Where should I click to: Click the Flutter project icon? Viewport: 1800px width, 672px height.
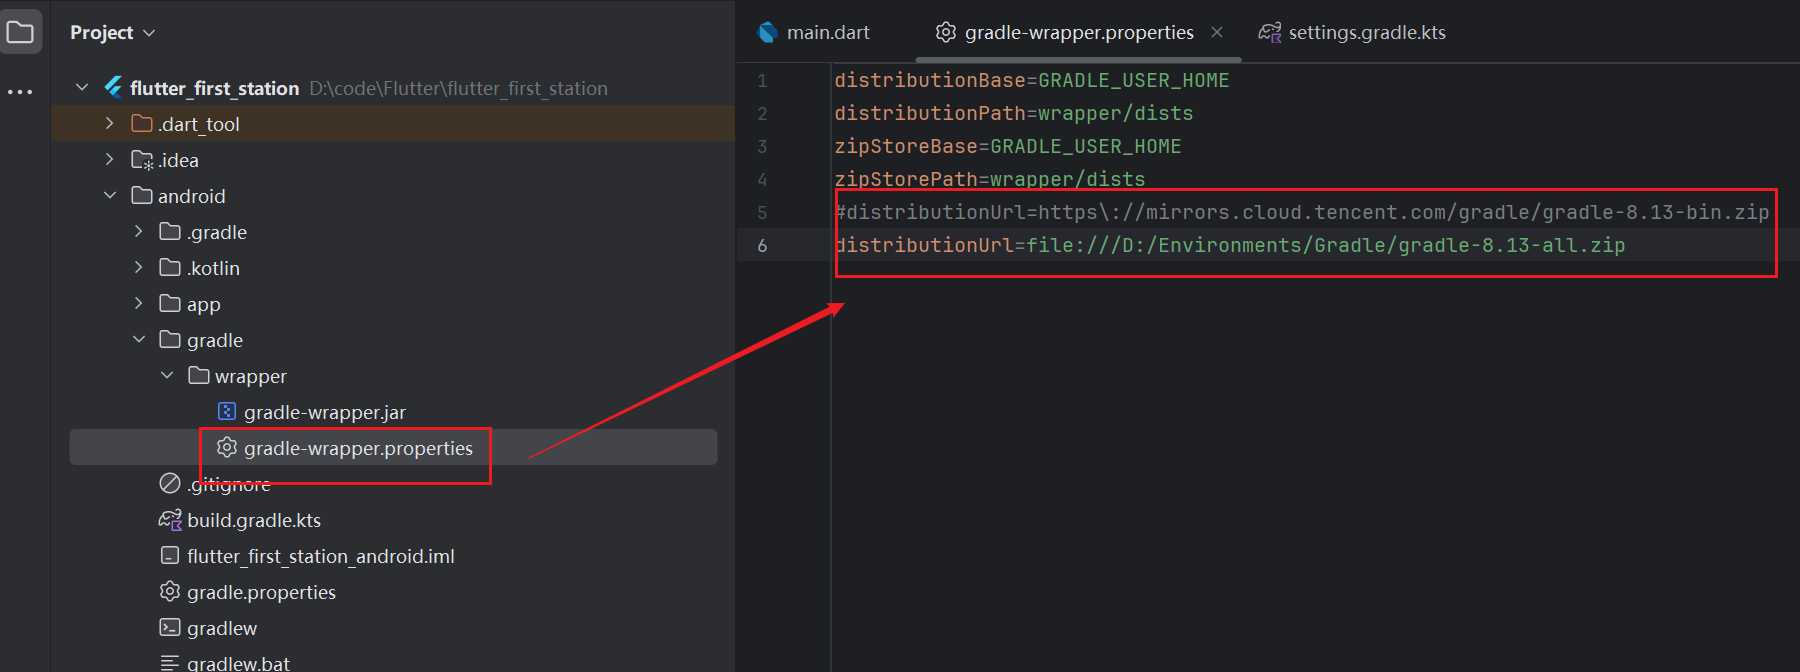click(x=114, y=88)
